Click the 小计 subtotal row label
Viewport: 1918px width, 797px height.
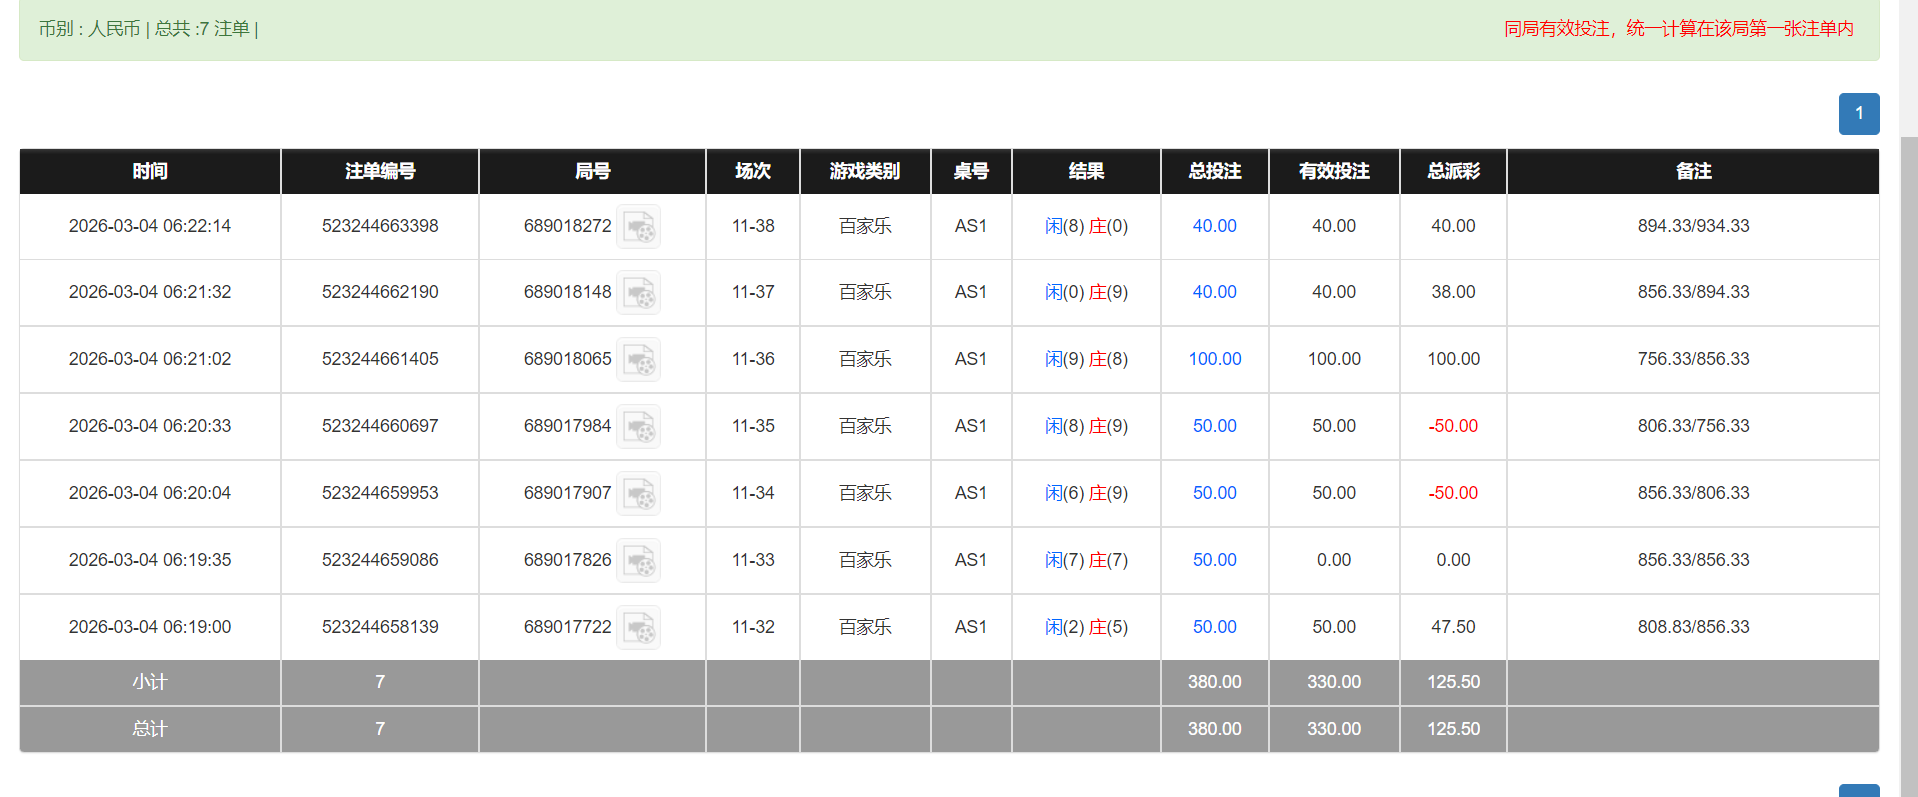point(150,682)
